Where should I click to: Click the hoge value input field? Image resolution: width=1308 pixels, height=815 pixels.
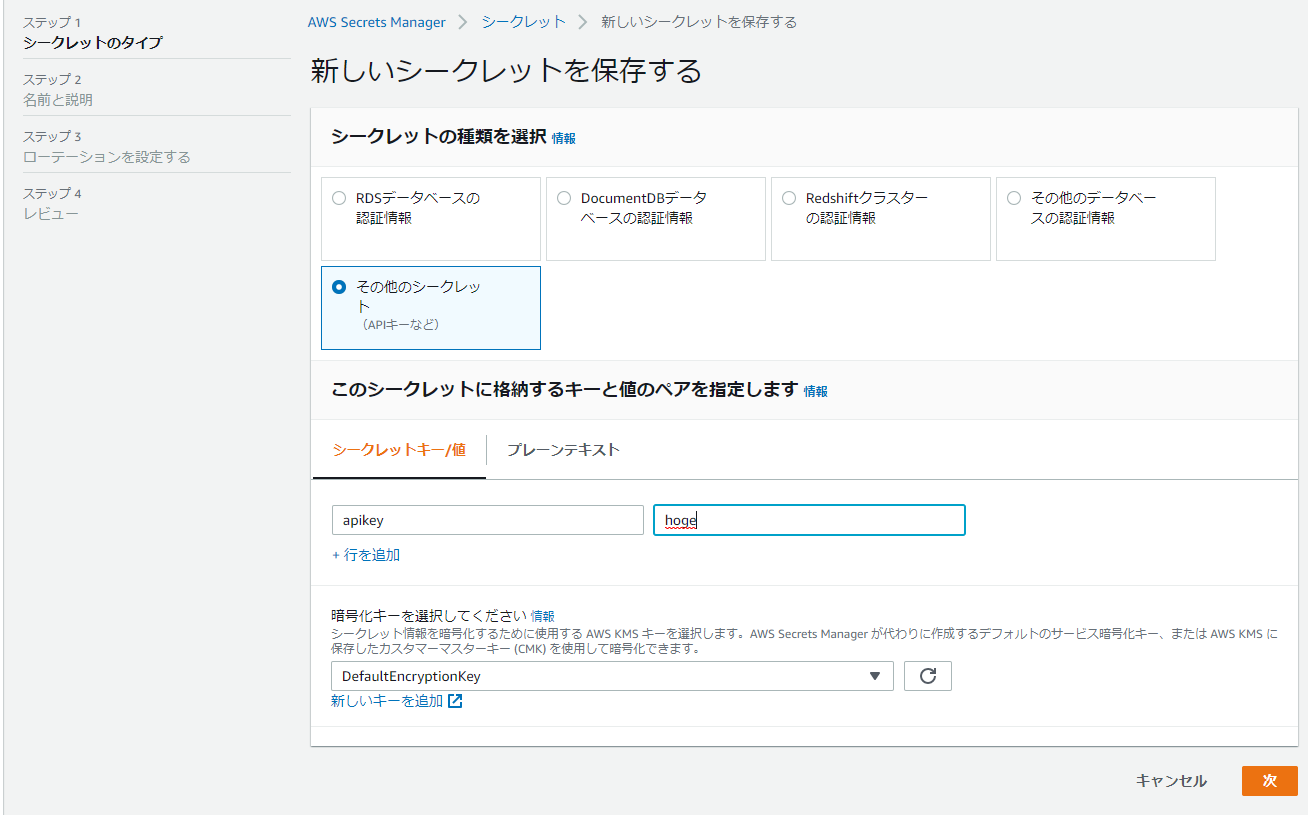coord(808,520)
